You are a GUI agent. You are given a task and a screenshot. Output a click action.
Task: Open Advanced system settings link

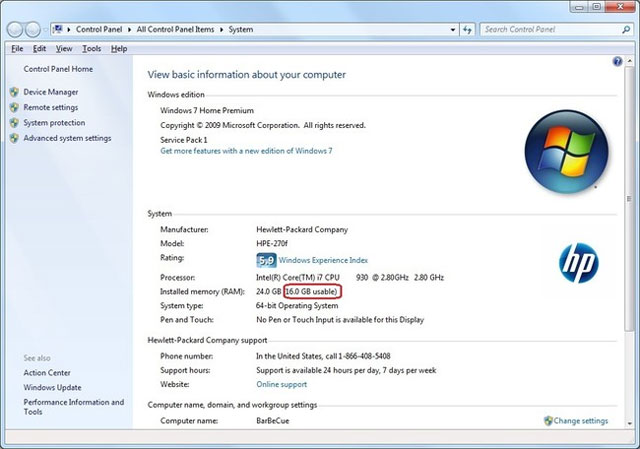(x=67, y=138)
